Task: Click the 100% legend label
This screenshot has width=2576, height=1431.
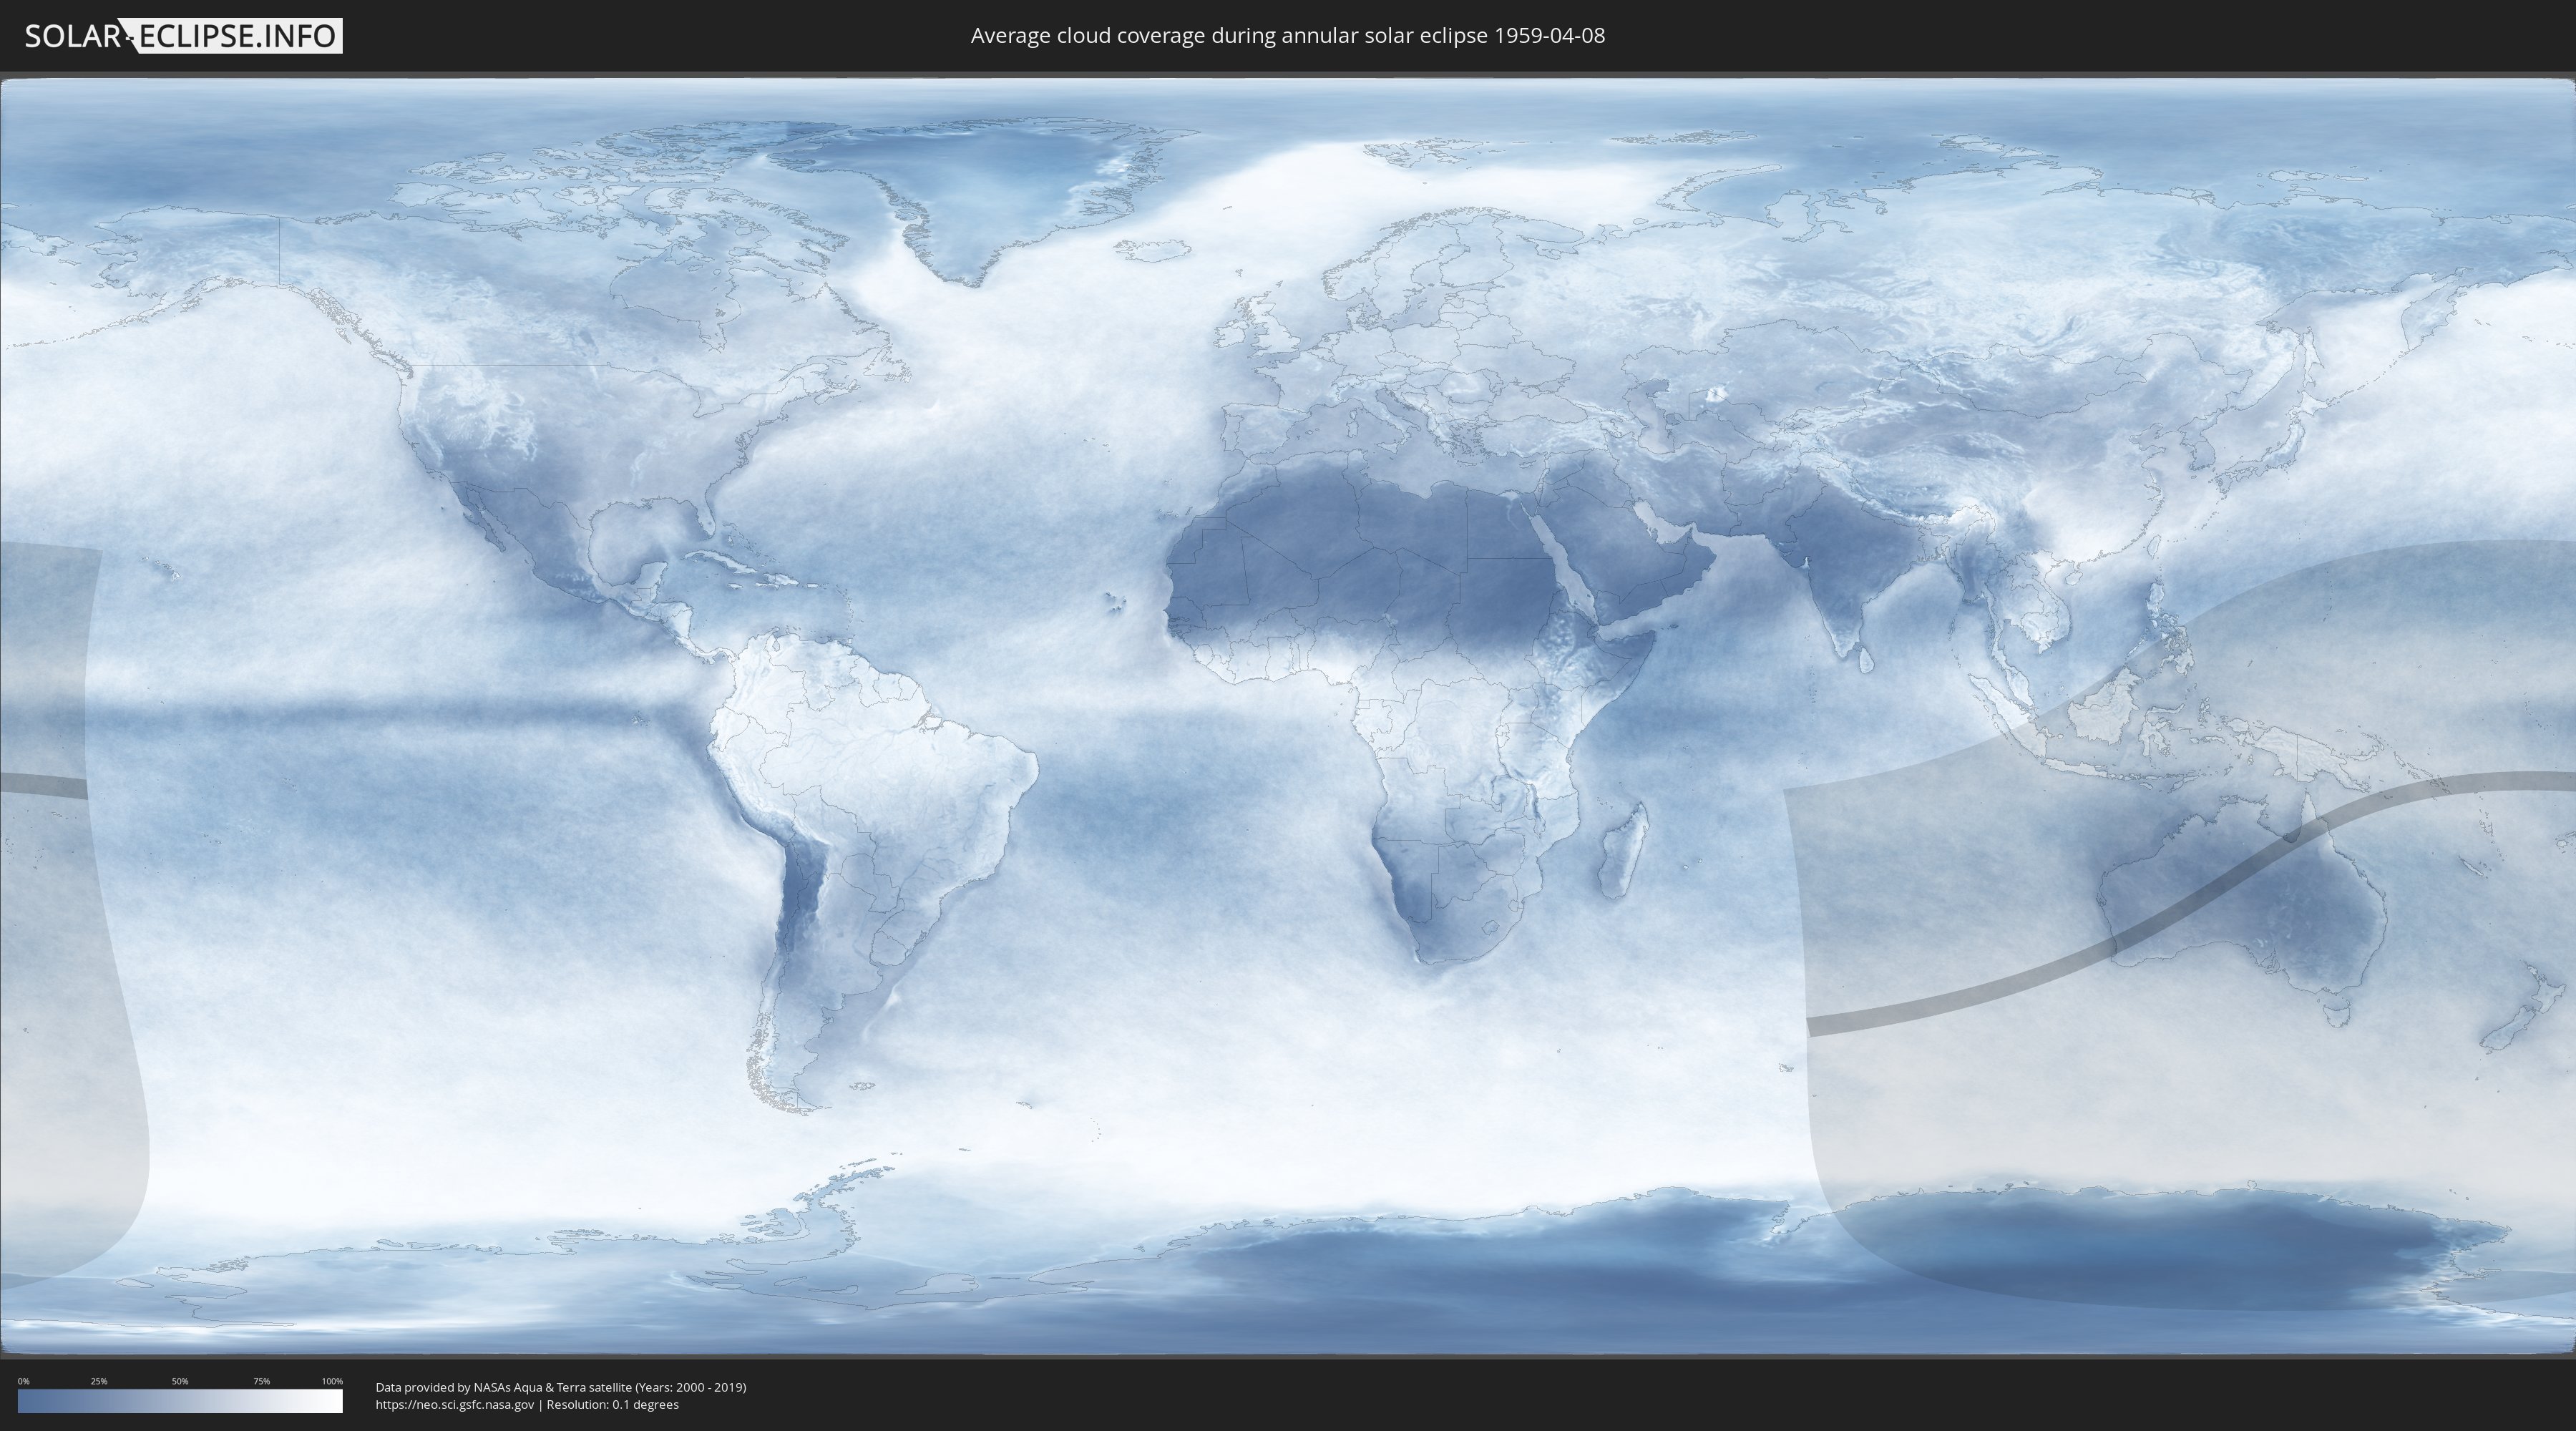Action: pyautogui.click(x=332, y=1381)
